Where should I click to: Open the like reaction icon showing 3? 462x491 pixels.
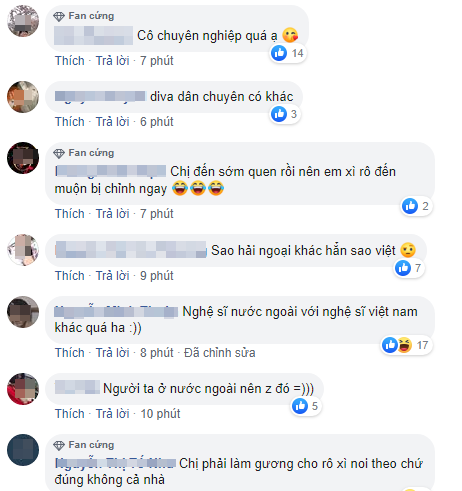[279, 114]
